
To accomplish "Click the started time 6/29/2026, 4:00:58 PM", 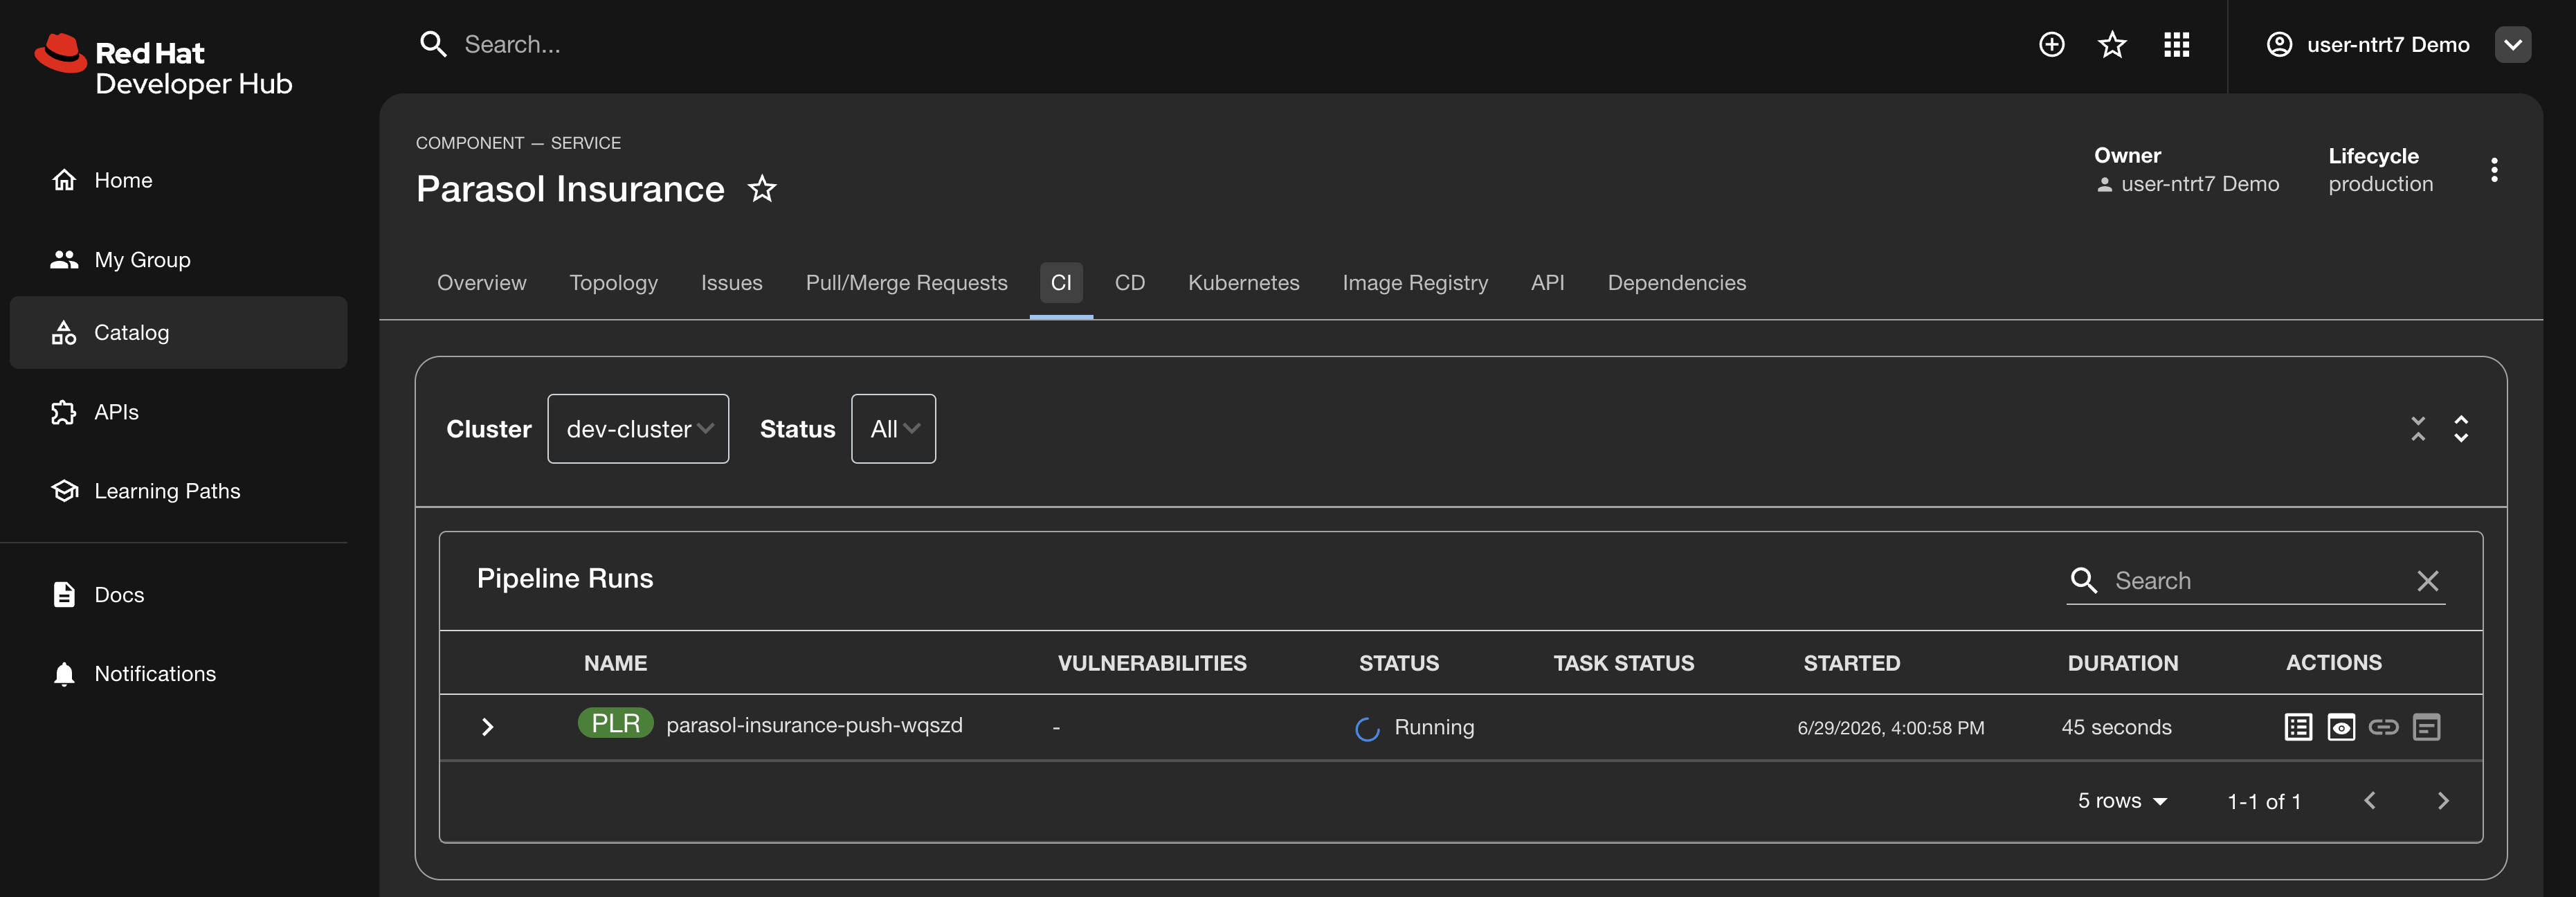I will point(1890,728).
